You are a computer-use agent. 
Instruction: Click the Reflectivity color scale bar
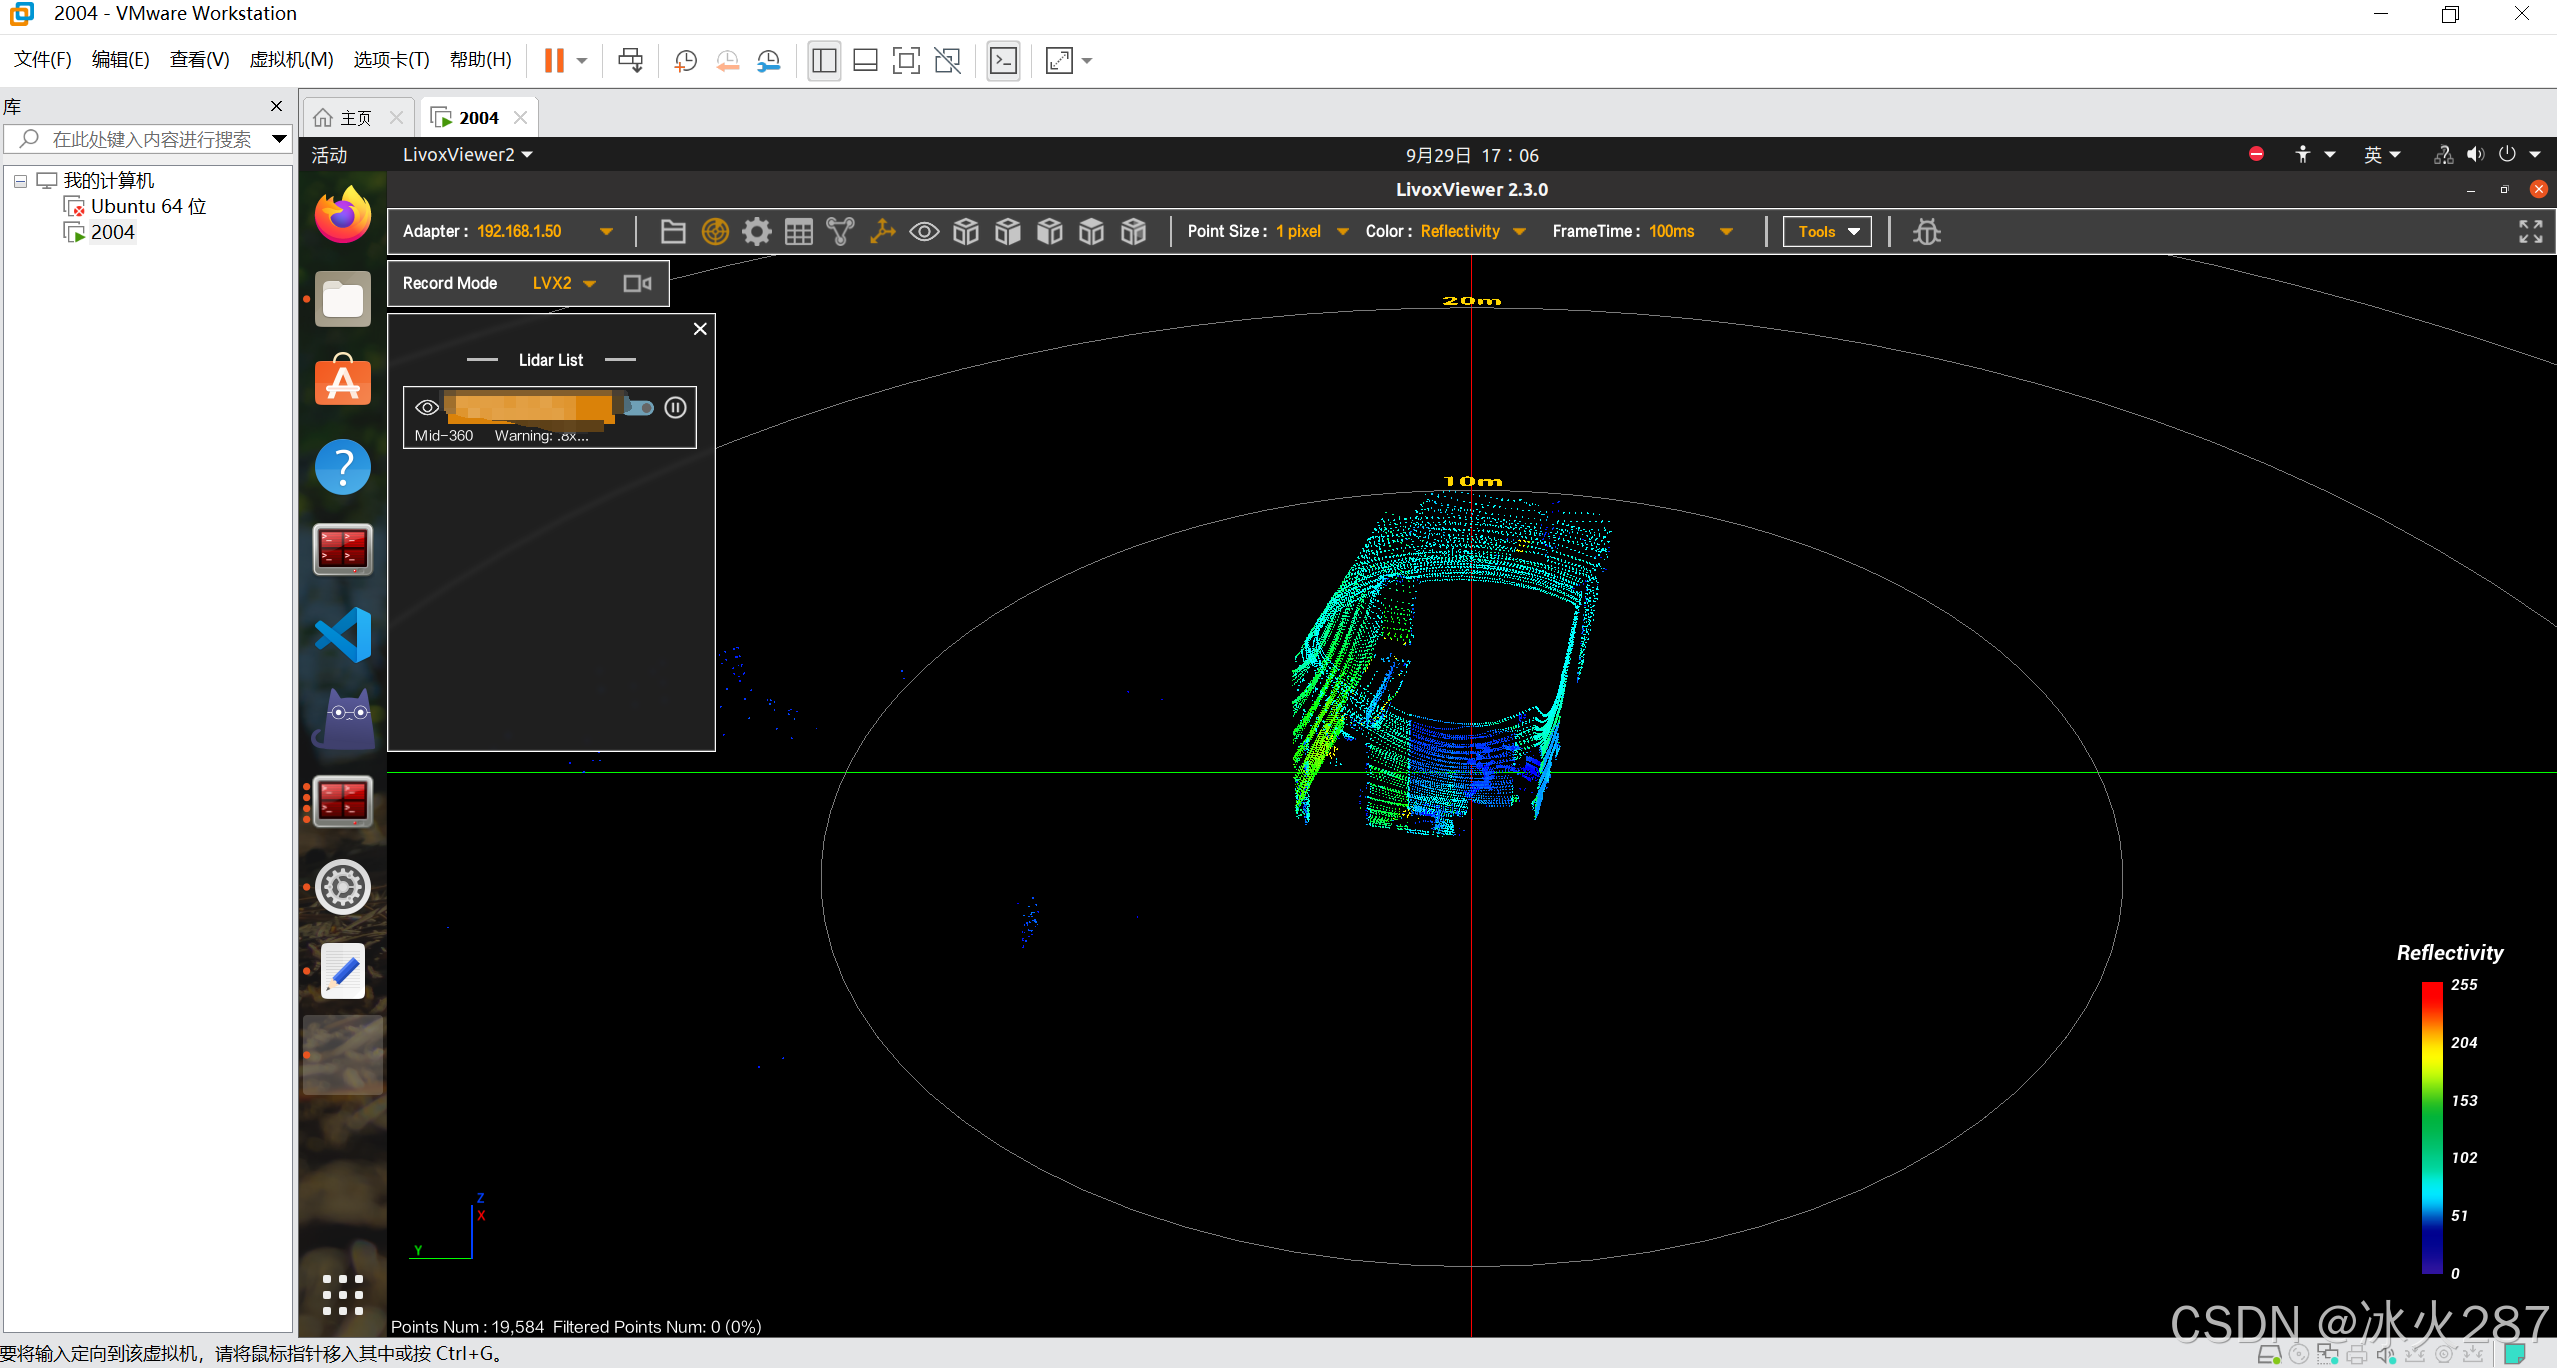pyautogui.click(x=2432, y=1127)
